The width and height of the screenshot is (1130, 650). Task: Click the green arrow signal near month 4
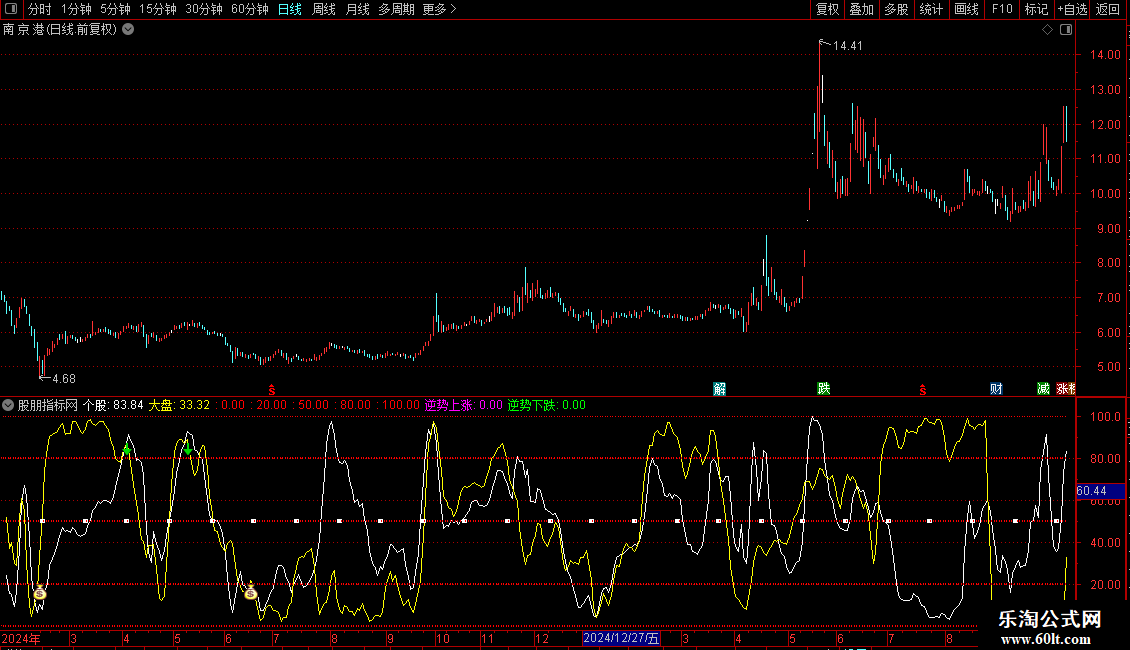coord(127,450)
